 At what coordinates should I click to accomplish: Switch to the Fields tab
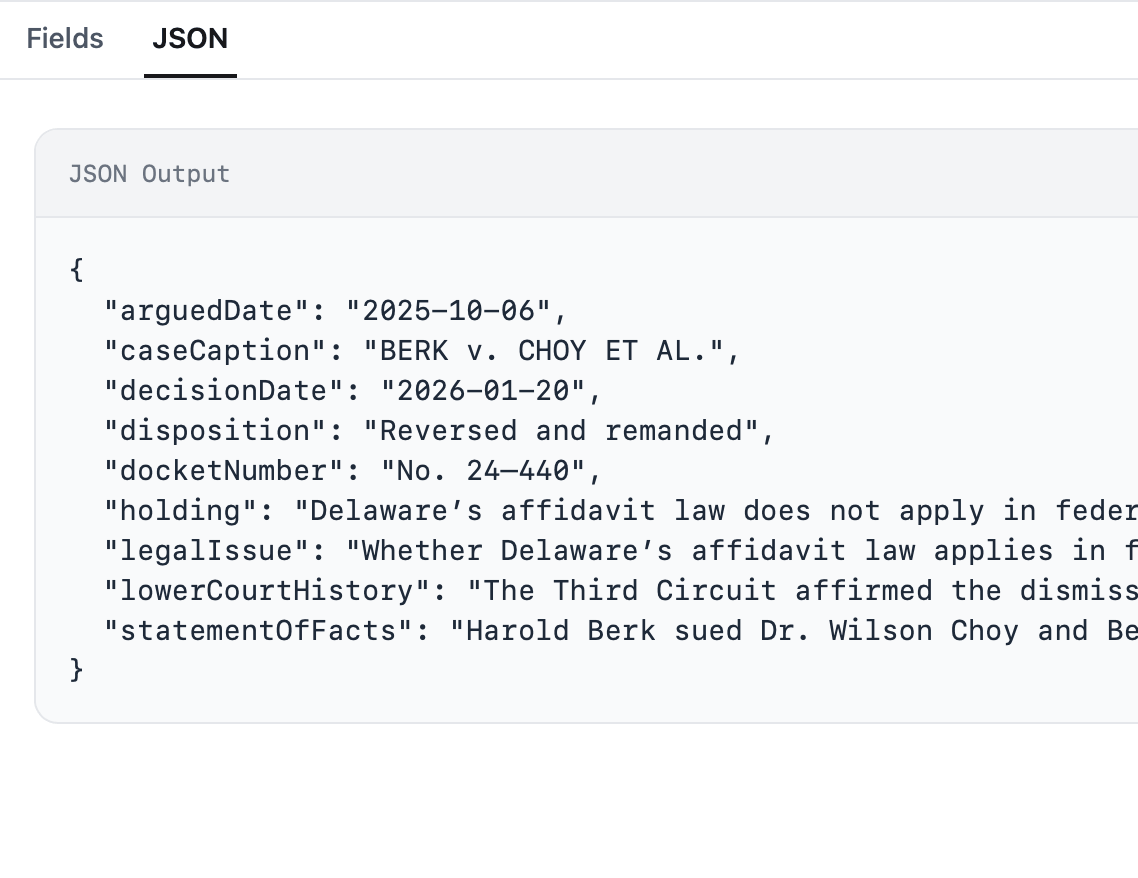(65, 38)
